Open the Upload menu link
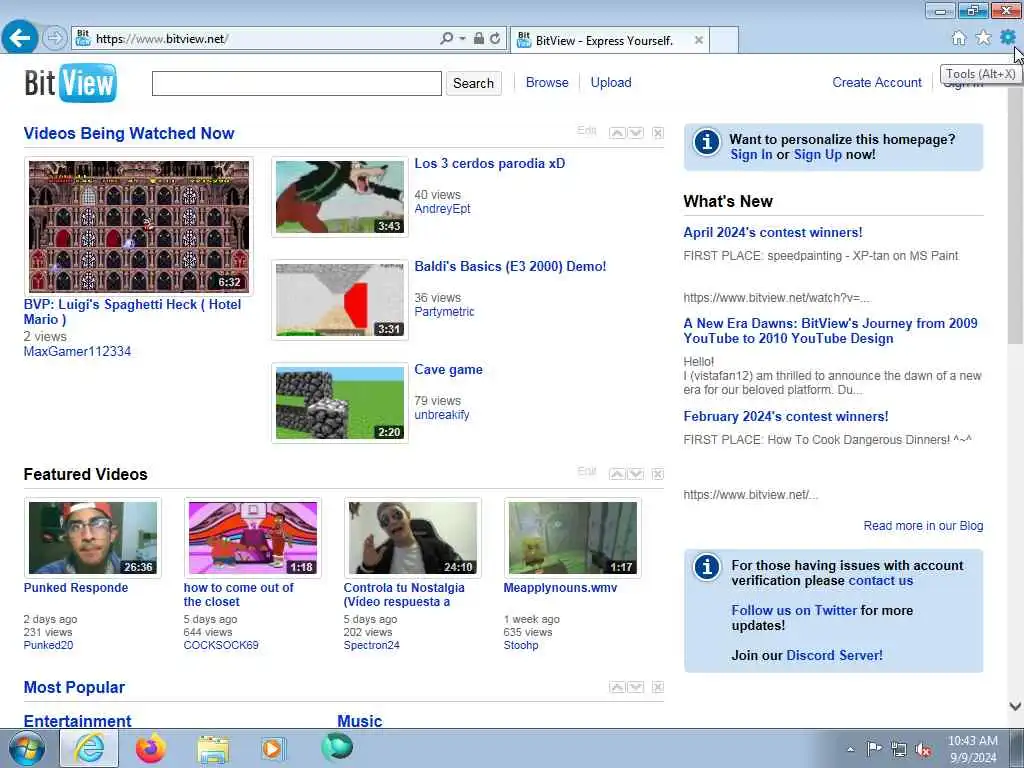1024x768 pixels. coord(611,82)
